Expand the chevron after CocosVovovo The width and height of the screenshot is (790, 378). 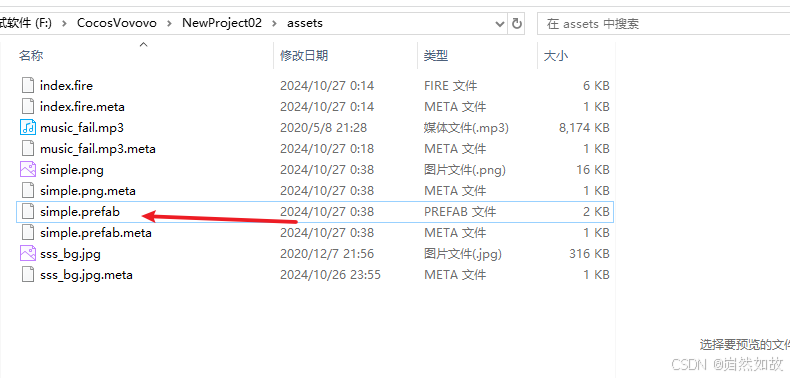[169, 23]
